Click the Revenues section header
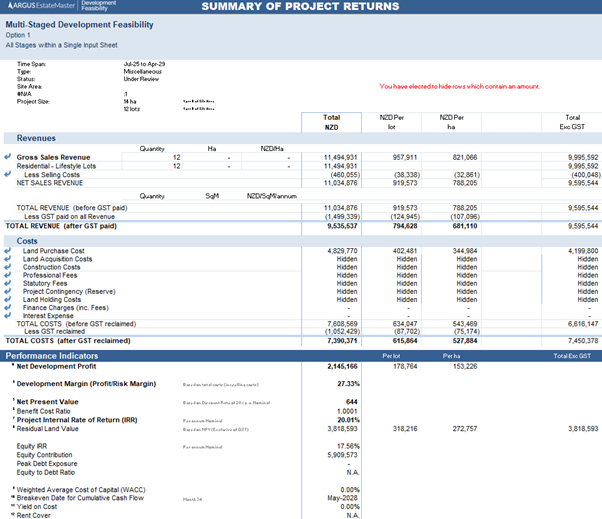The height and width of the screenshot is (519, 602). [x=36, y=138]
